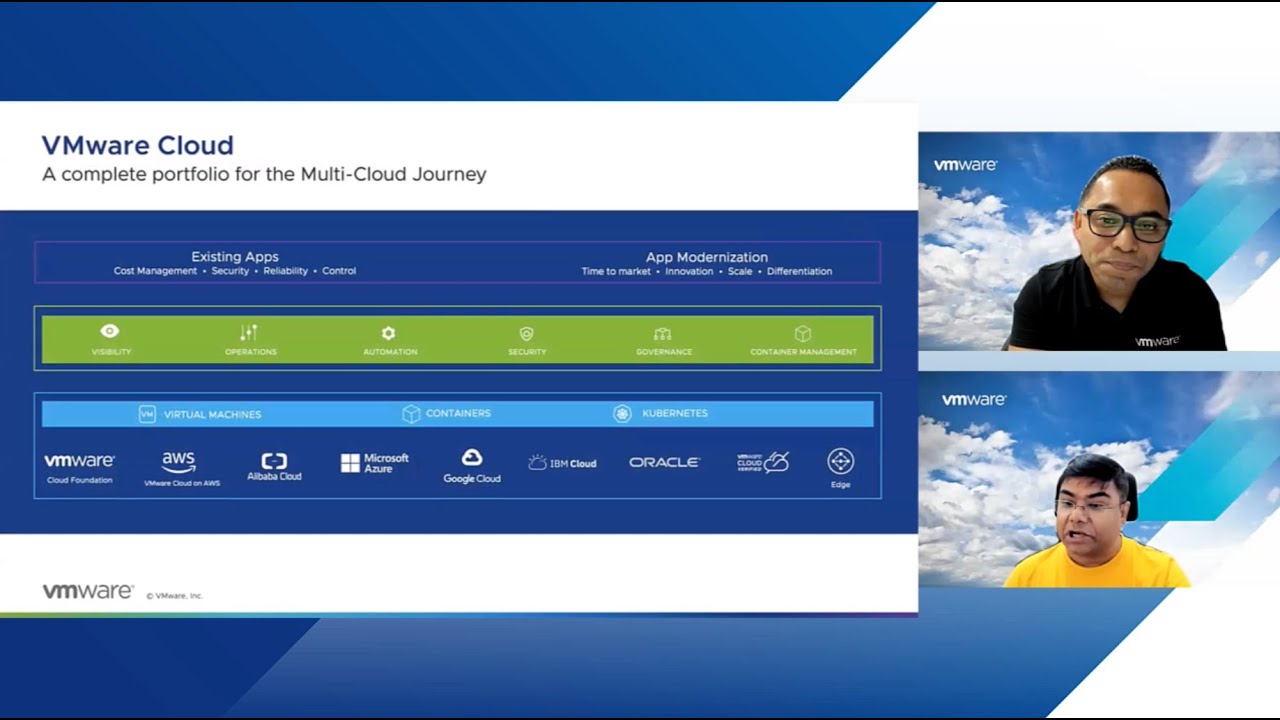
Task: Click the Governance icon
Action: pyautogui.click(x=662, y=334)
